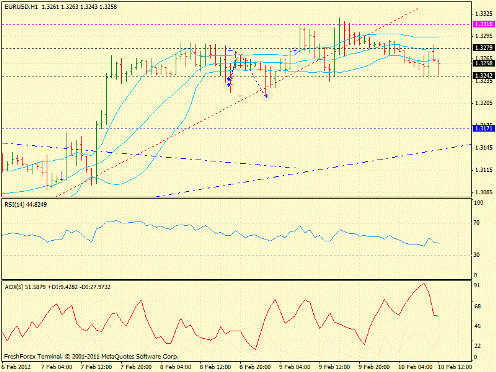
Task: Click the RSI scale value 30
Action: click(x=477, y=255)
